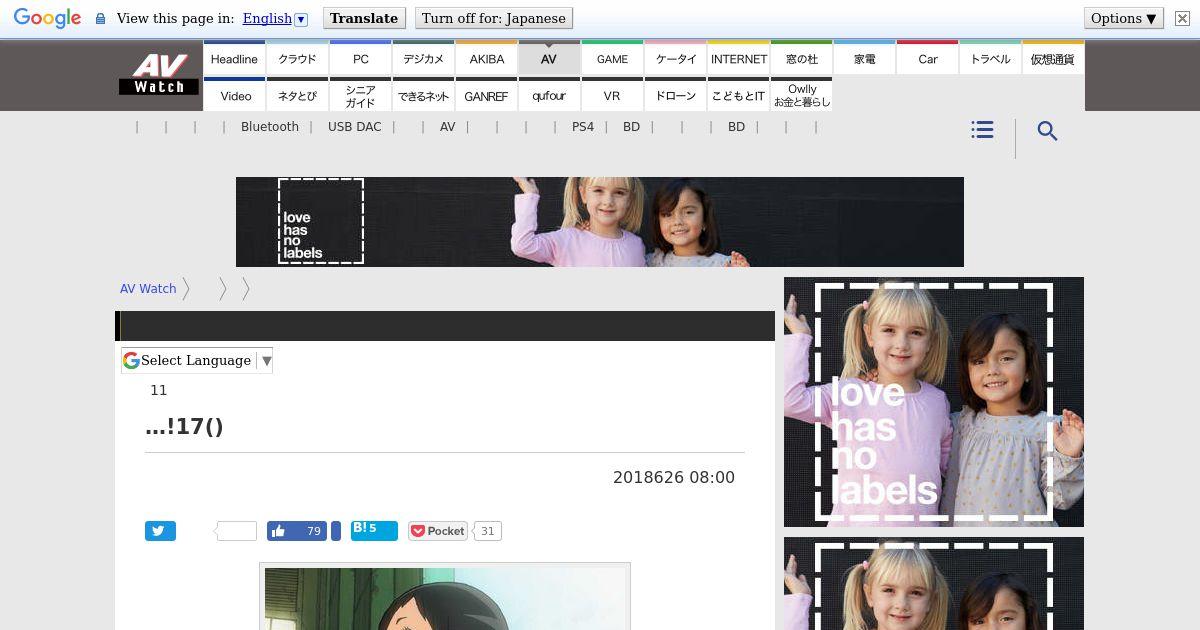Open the AV topic link in sub-navigation

pos(447,127)
